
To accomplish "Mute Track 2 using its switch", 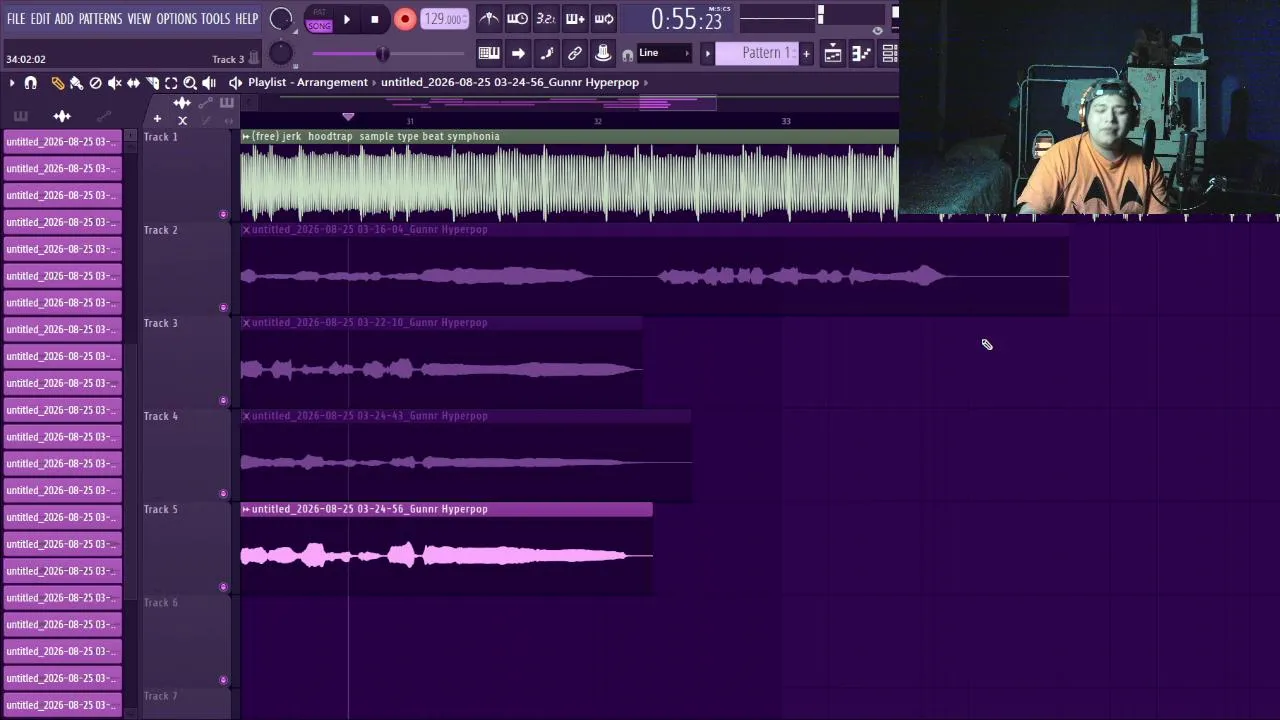I will coord(223,307).
